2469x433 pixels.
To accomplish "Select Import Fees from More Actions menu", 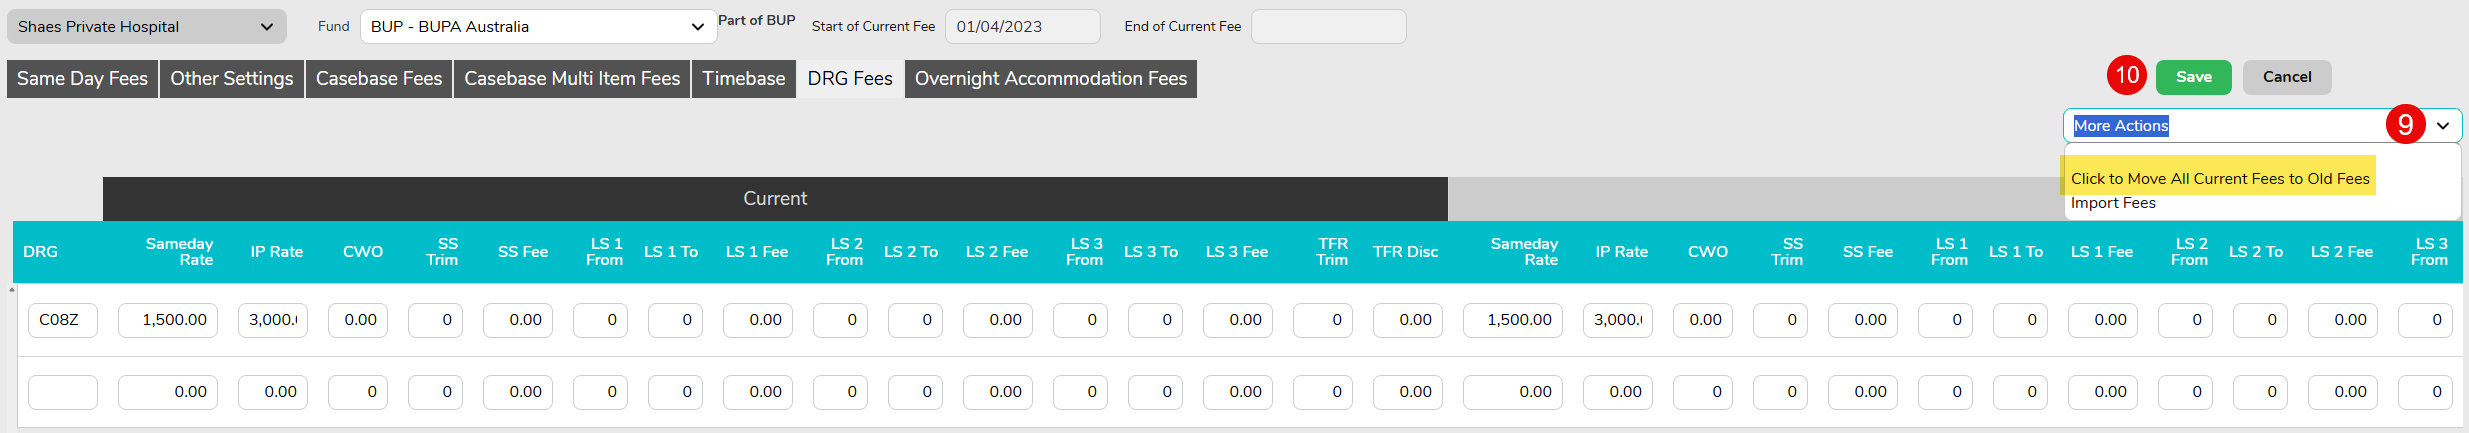I will (x=2113, y=203).
